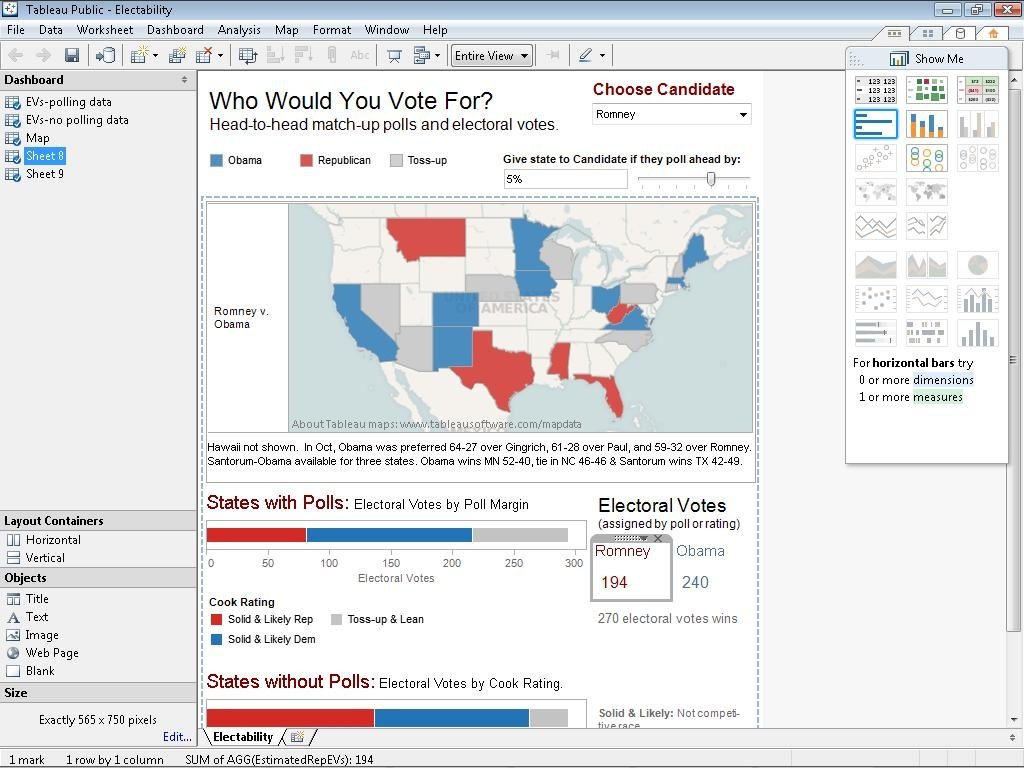Click the Swap rows and columns icon
The height and width of the screenshot is (768, 1024).
click(x=248, y=56)
